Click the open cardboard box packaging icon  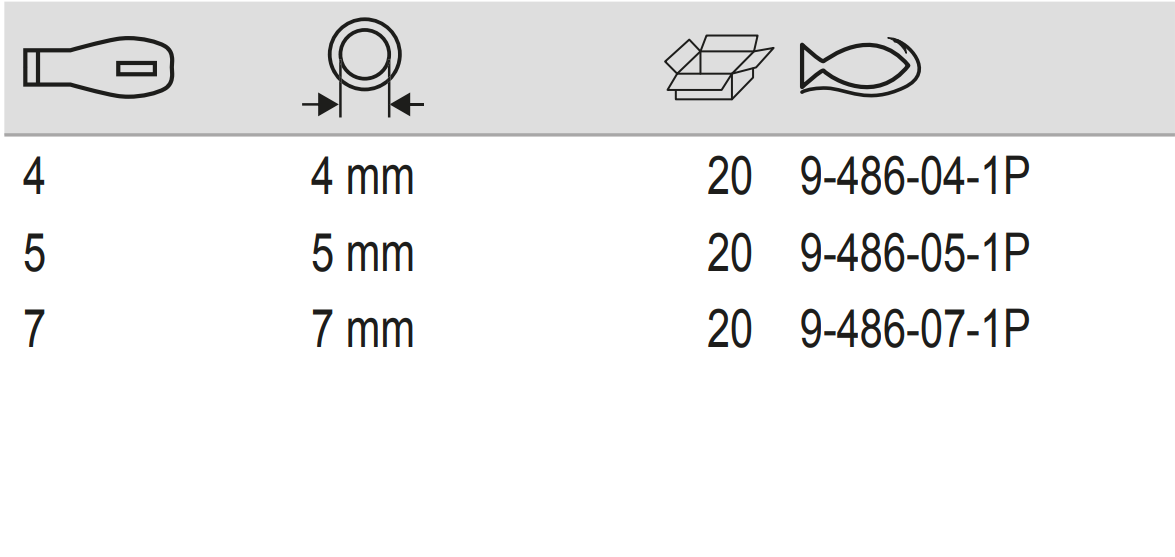click(x=719, y=68)
